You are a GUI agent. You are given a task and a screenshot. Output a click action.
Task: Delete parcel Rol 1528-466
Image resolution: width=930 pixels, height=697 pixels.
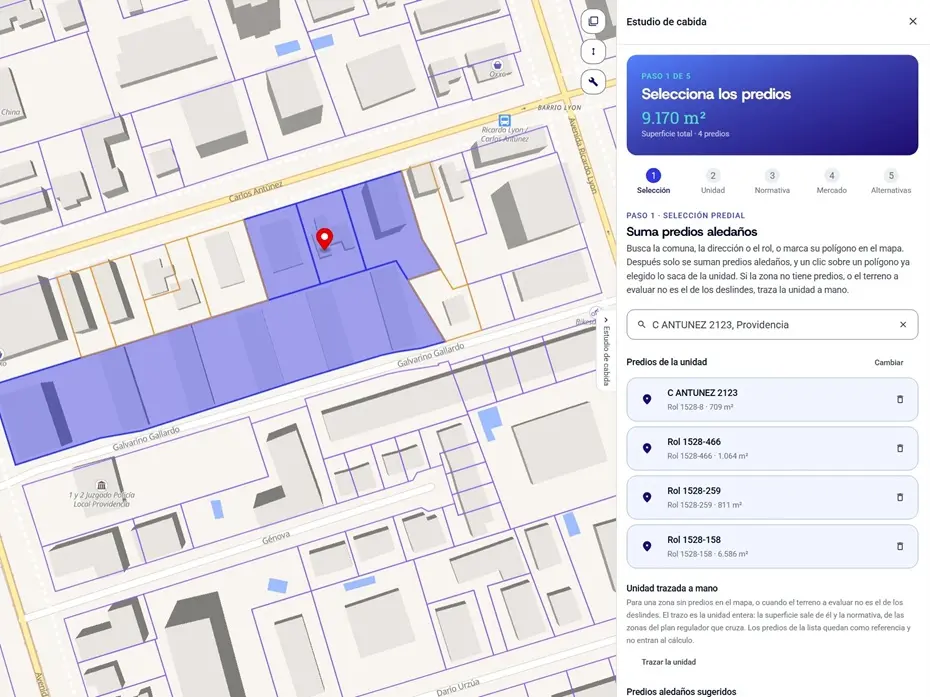(x=900, y=448)
